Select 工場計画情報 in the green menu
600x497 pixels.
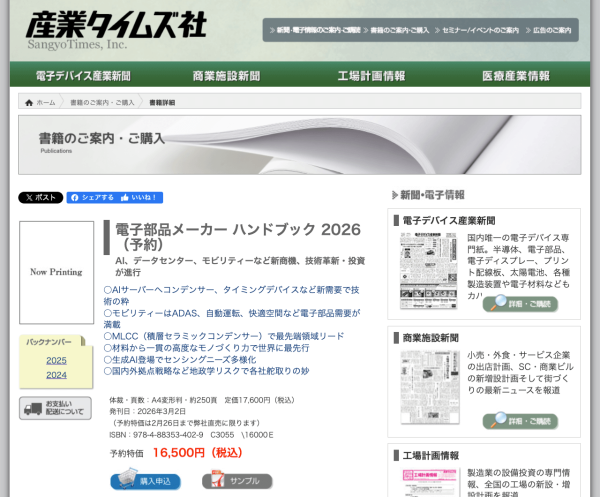tap(371, 76)
